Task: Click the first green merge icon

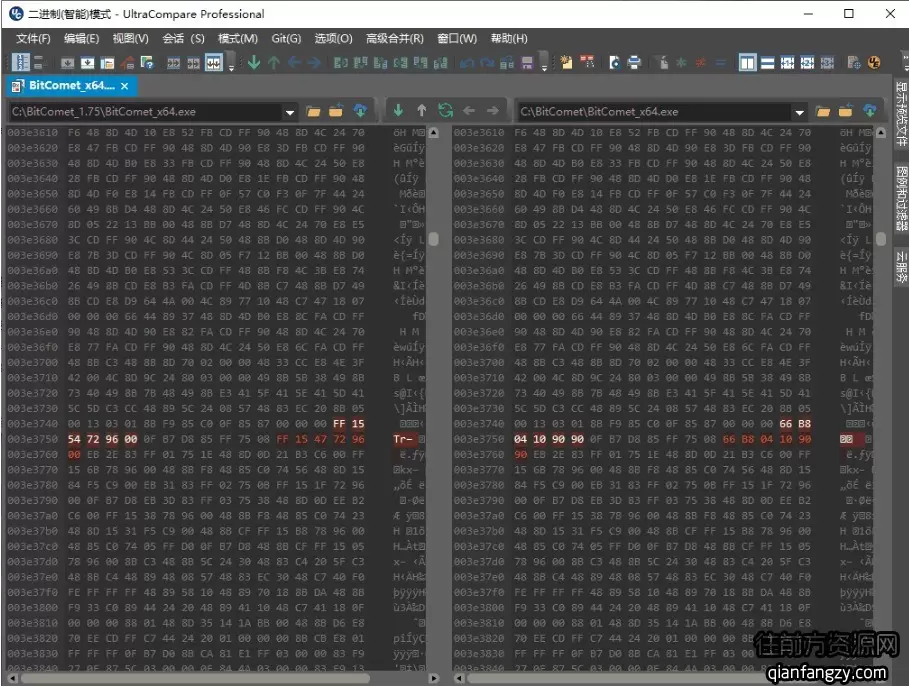Action: click(x=341, y=63)
